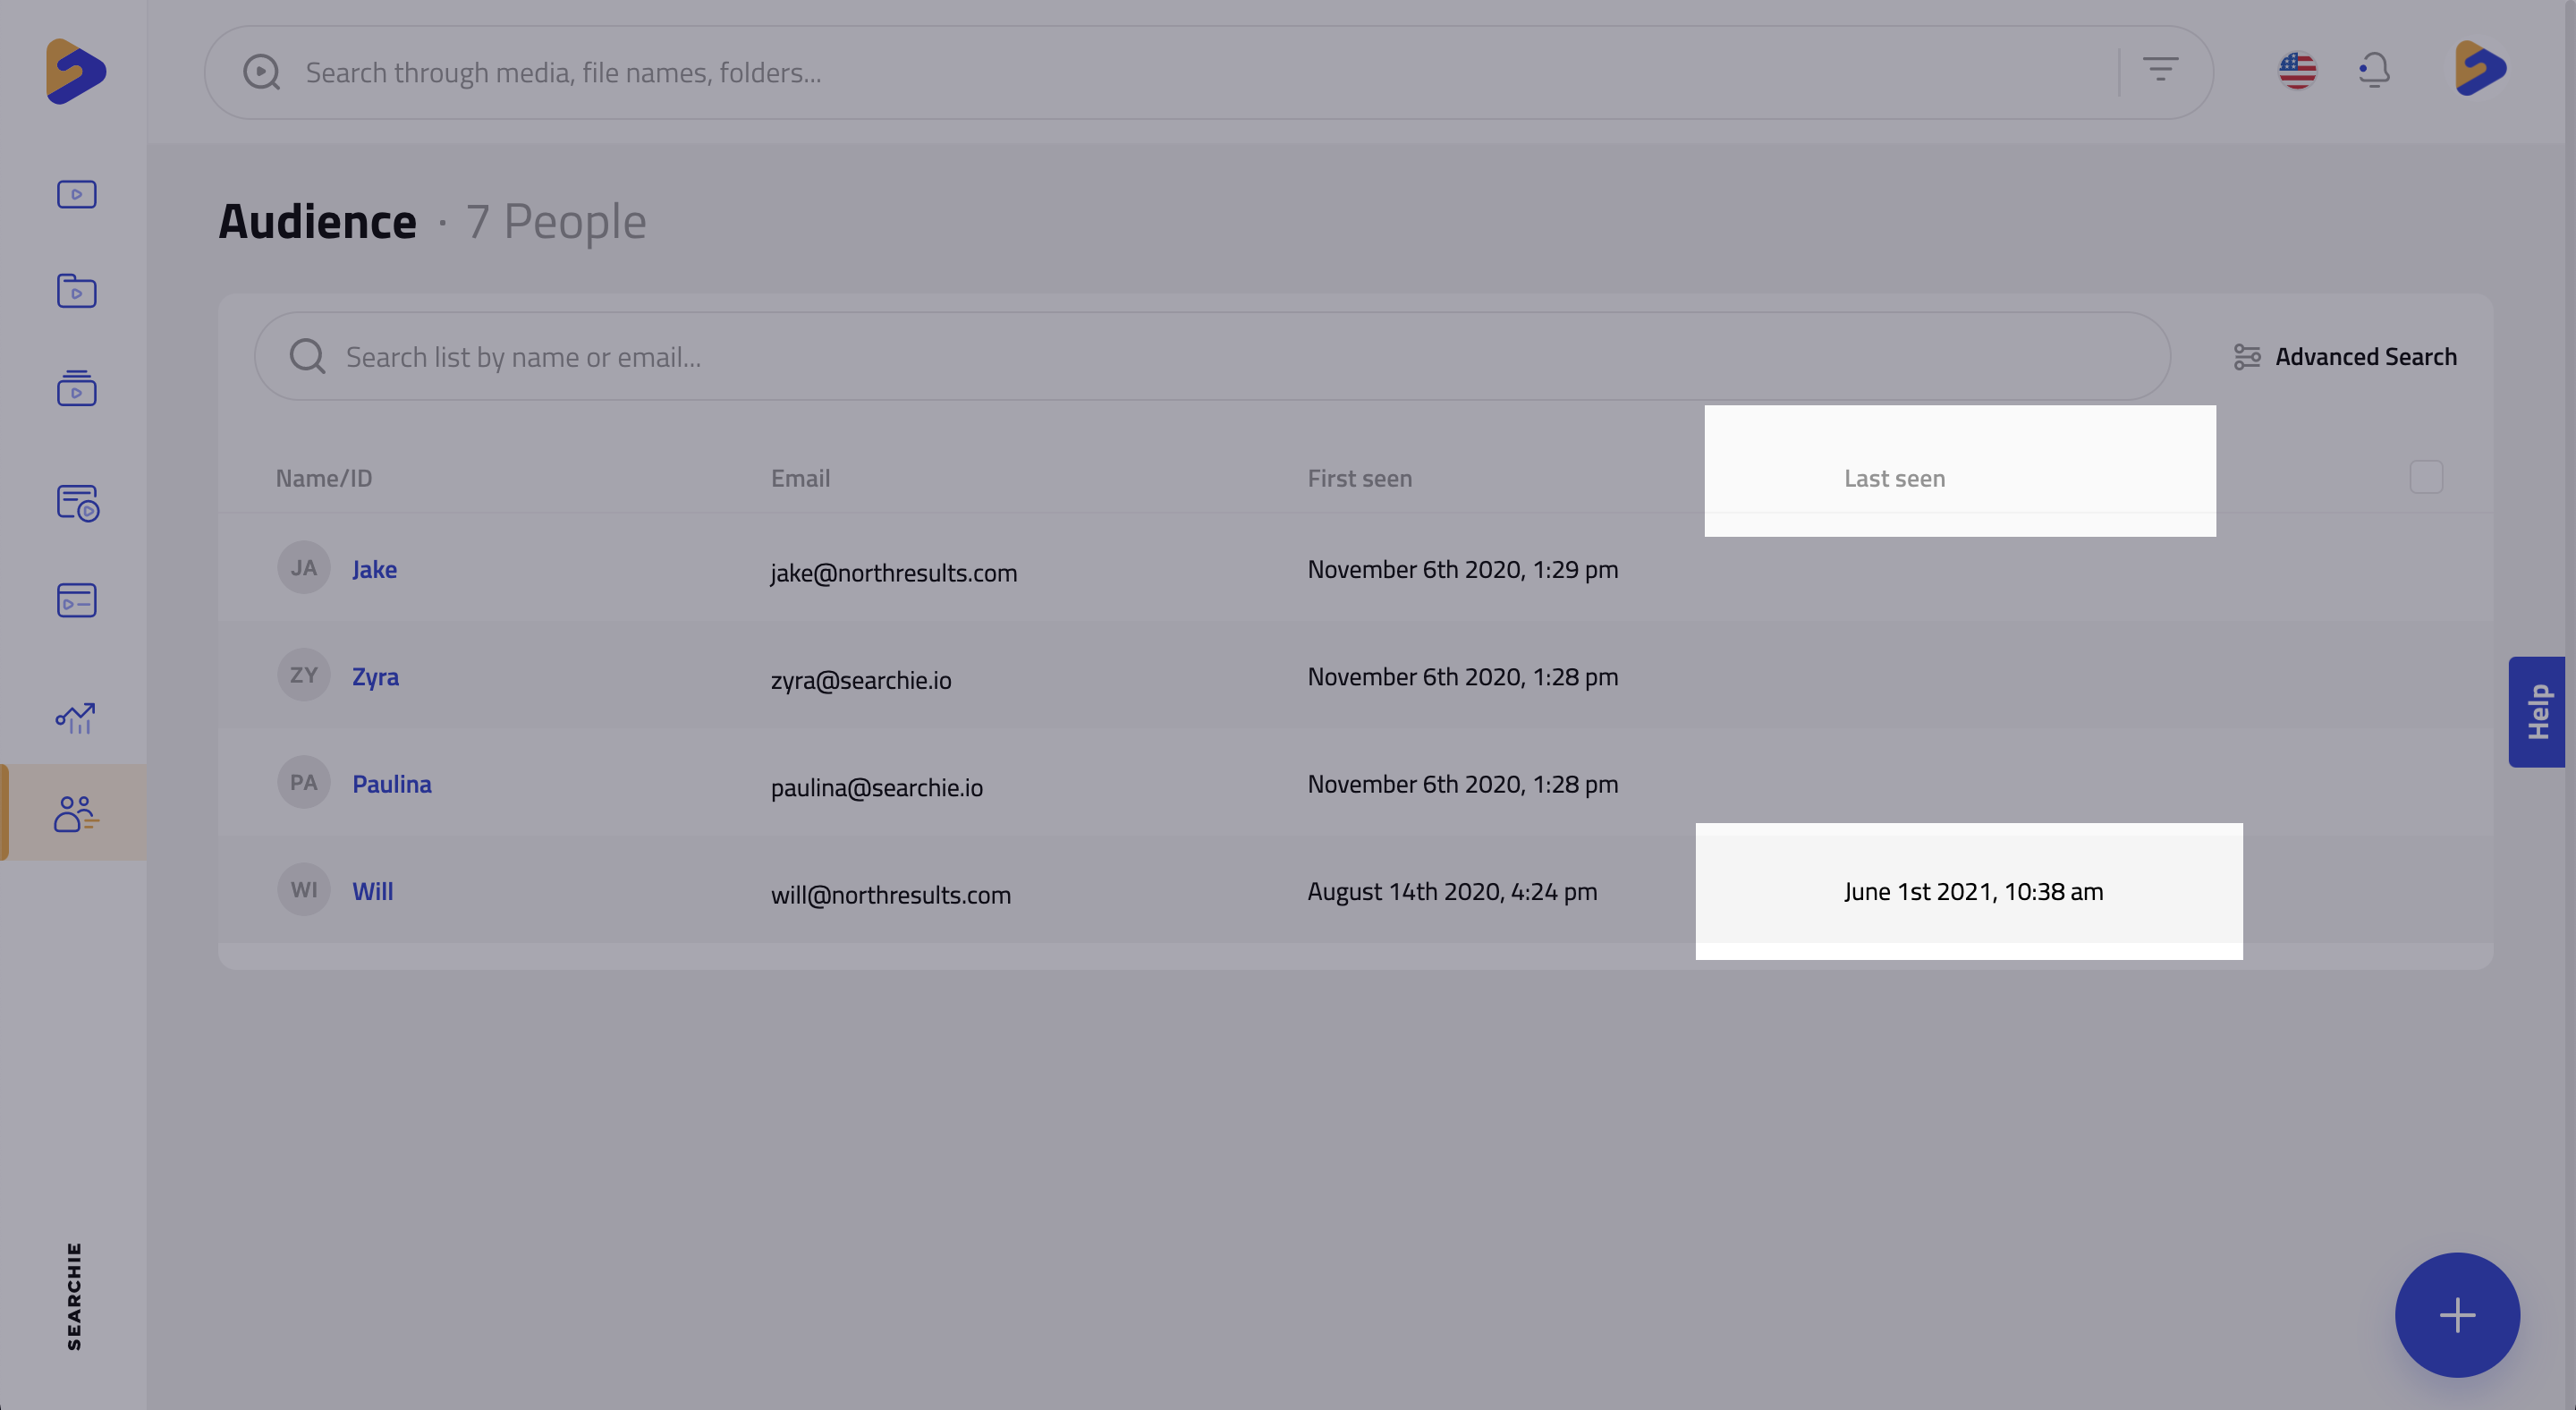The height and width of the screenshot is (1410, 2576).
Task: Open Jake's audience profile link
Action: [374, 569]
